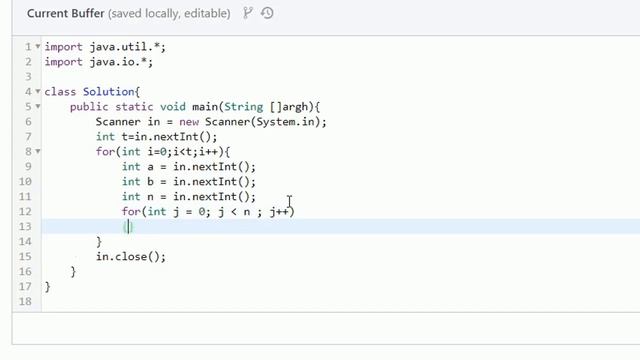Click the 'import java.util.*;' line

pos(105,47)
